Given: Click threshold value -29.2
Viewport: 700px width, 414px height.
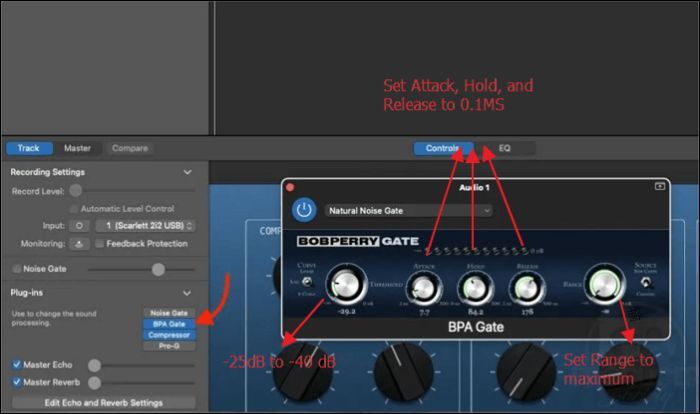Looking at the screenshot, I should (346, 311).
